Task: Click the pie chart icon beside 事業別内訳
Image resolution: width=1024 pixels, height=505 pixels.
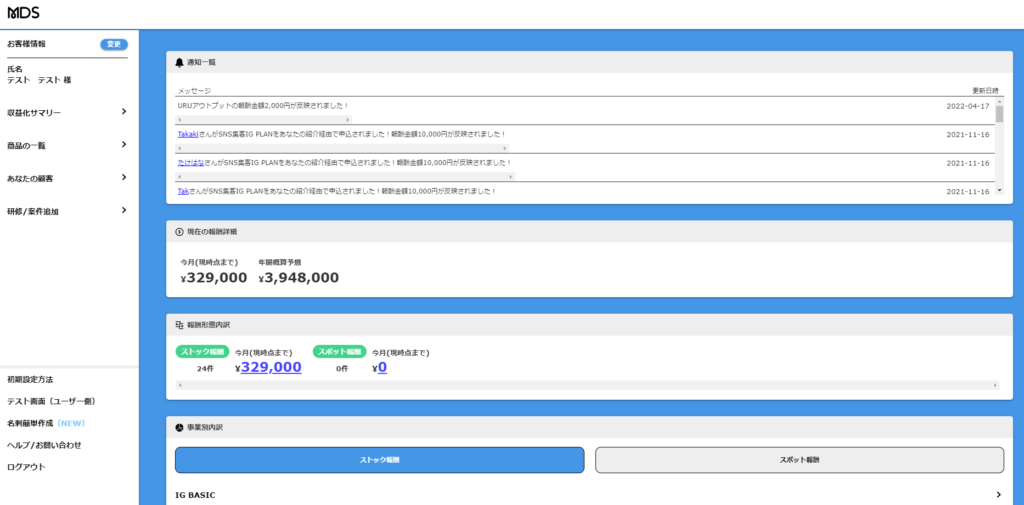Action: point(179,427)
